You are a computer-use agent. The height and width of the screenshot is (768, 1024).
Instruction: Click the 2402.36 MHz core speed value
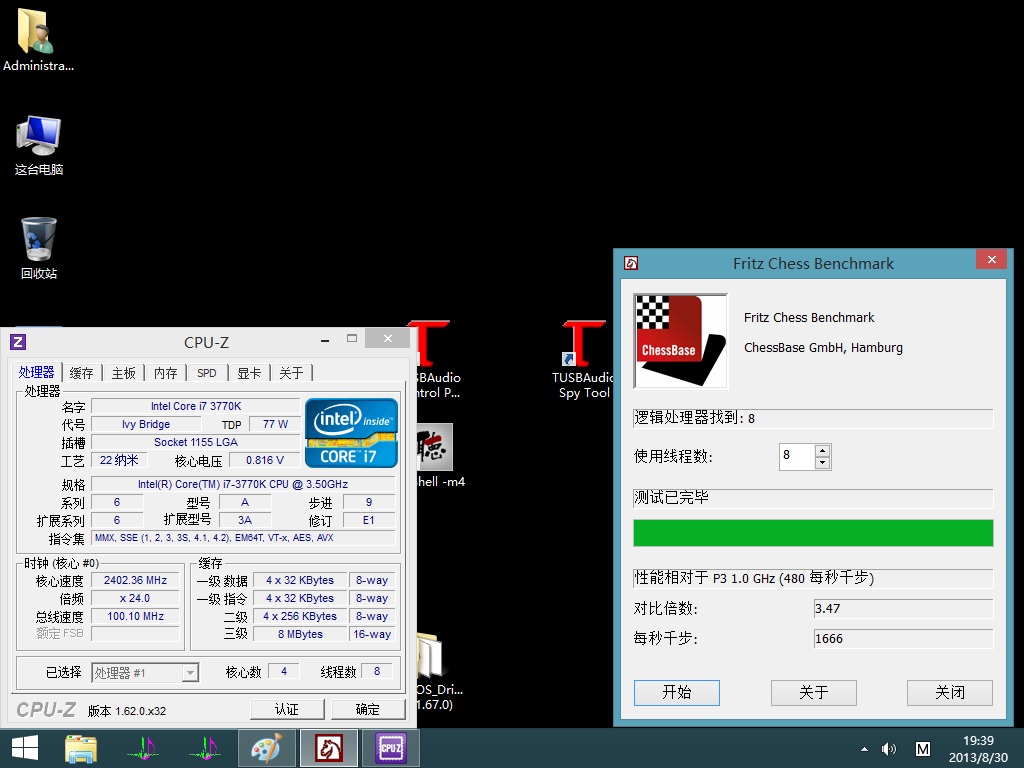coord(135,580)
